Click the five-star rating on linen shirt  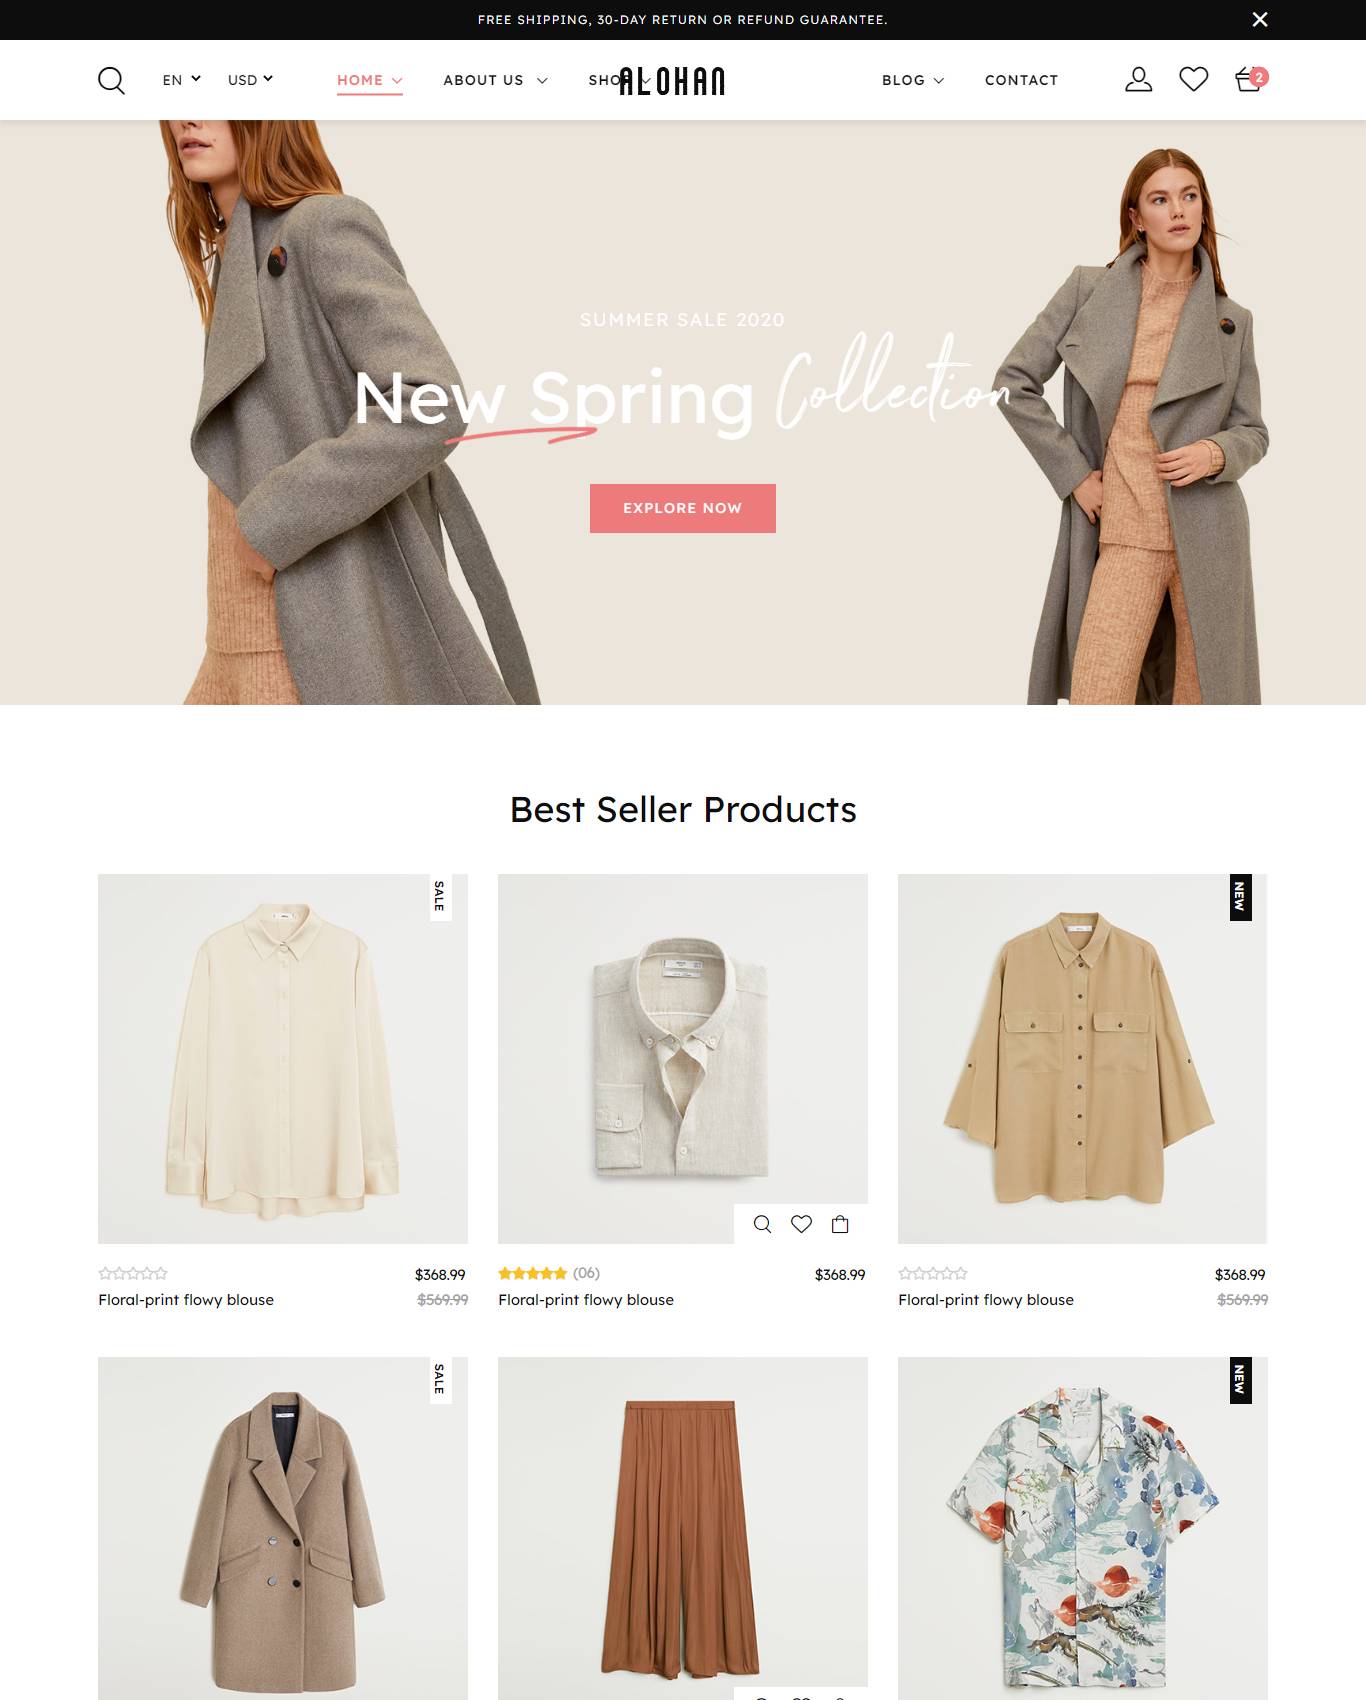click(x=532, y=1273)
